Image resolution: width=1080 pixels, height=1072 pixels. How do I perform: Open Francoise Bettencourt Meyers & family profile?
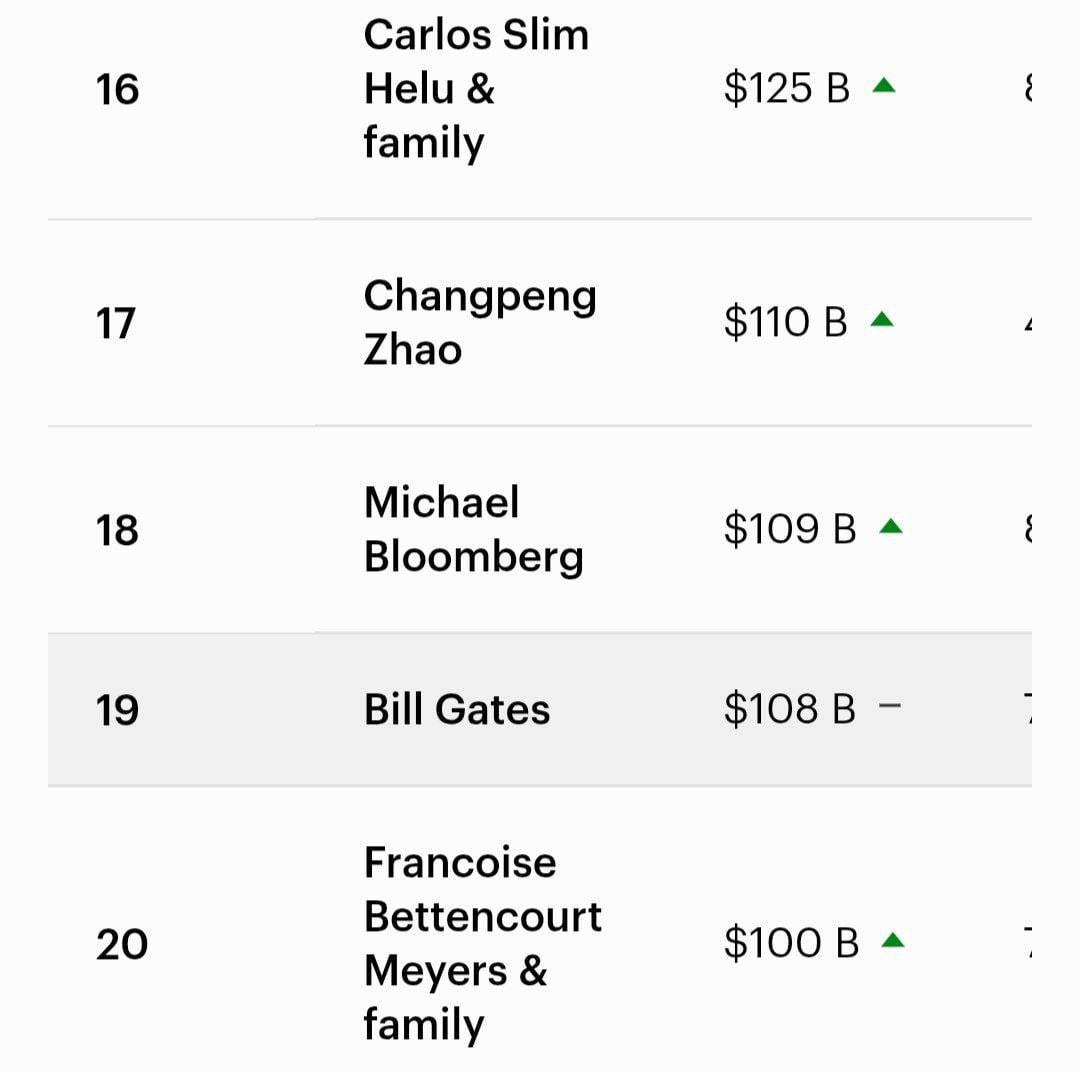[x=482, y=943]
